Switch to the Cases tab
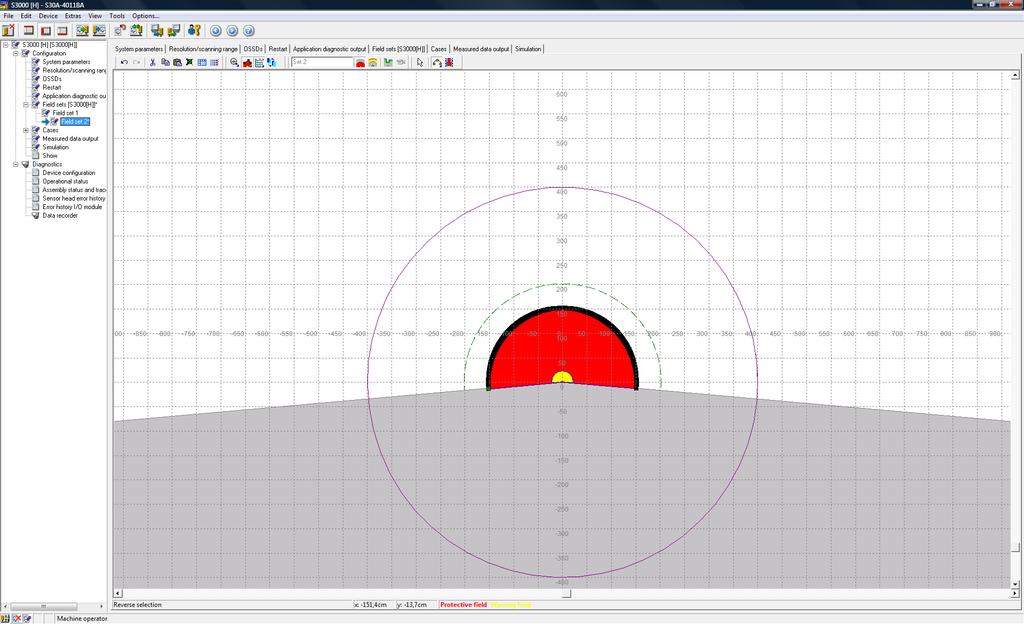The width and height of the screenshot is (1024, 624). point(438,49)
